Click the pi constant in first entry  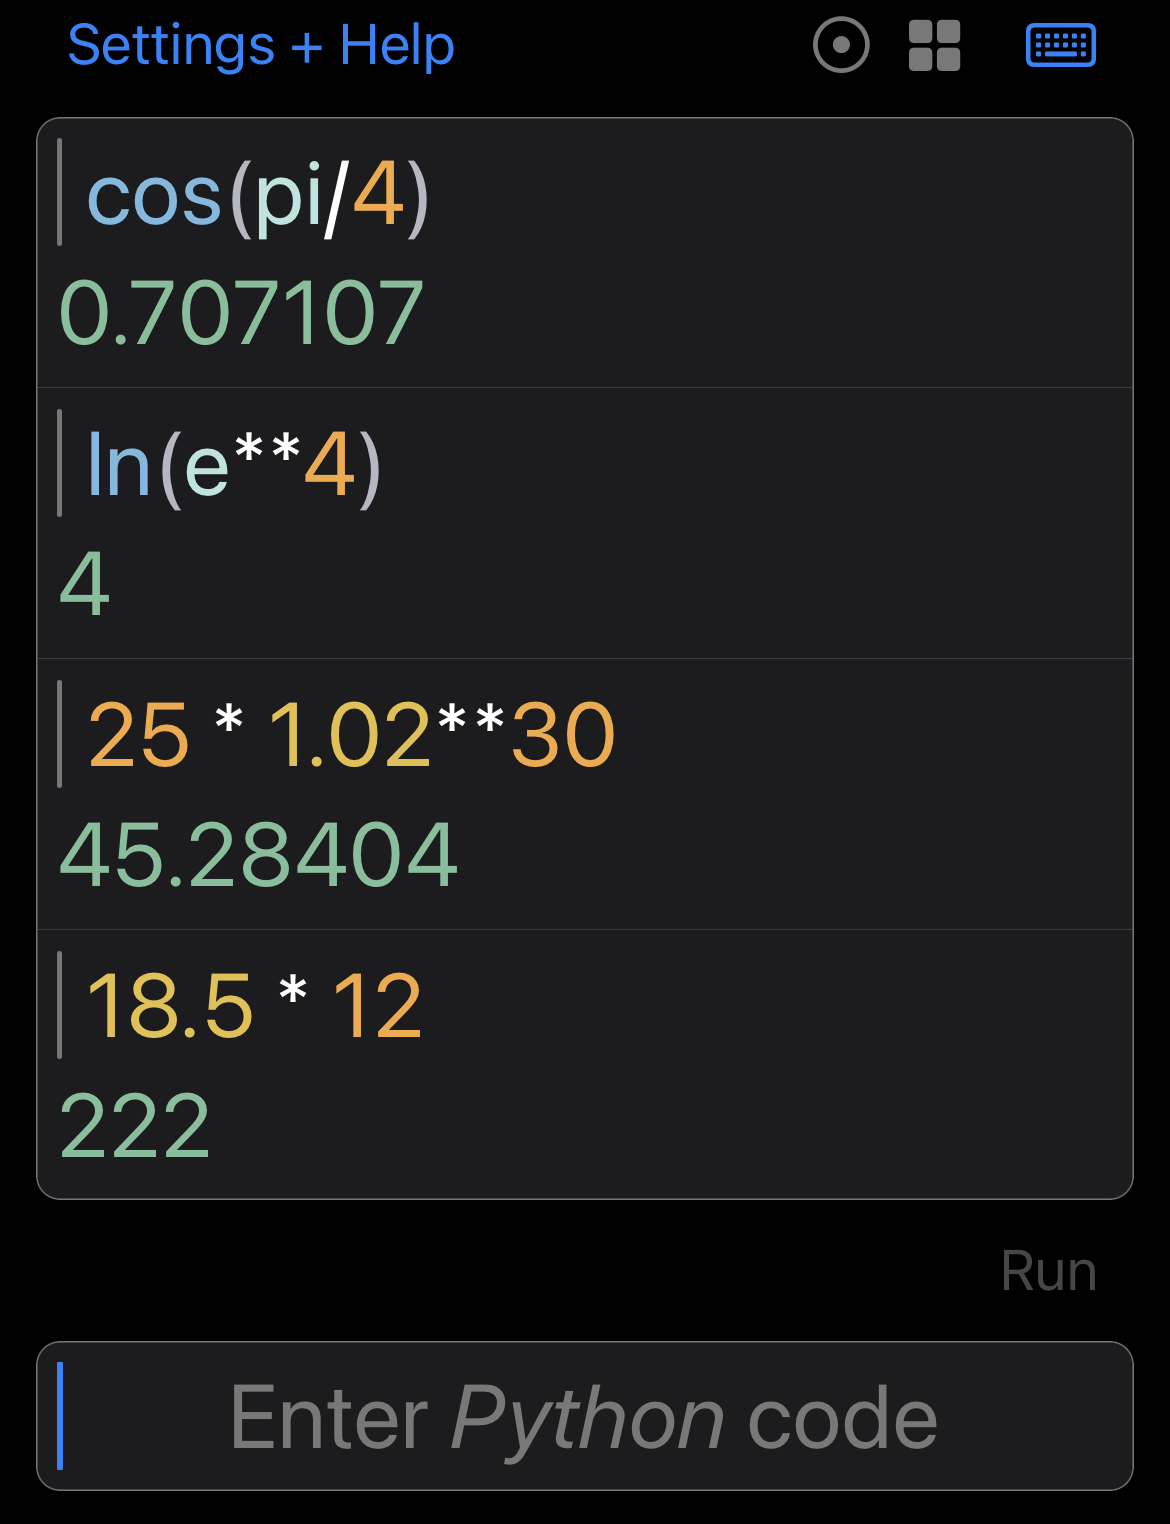point(288,200)
